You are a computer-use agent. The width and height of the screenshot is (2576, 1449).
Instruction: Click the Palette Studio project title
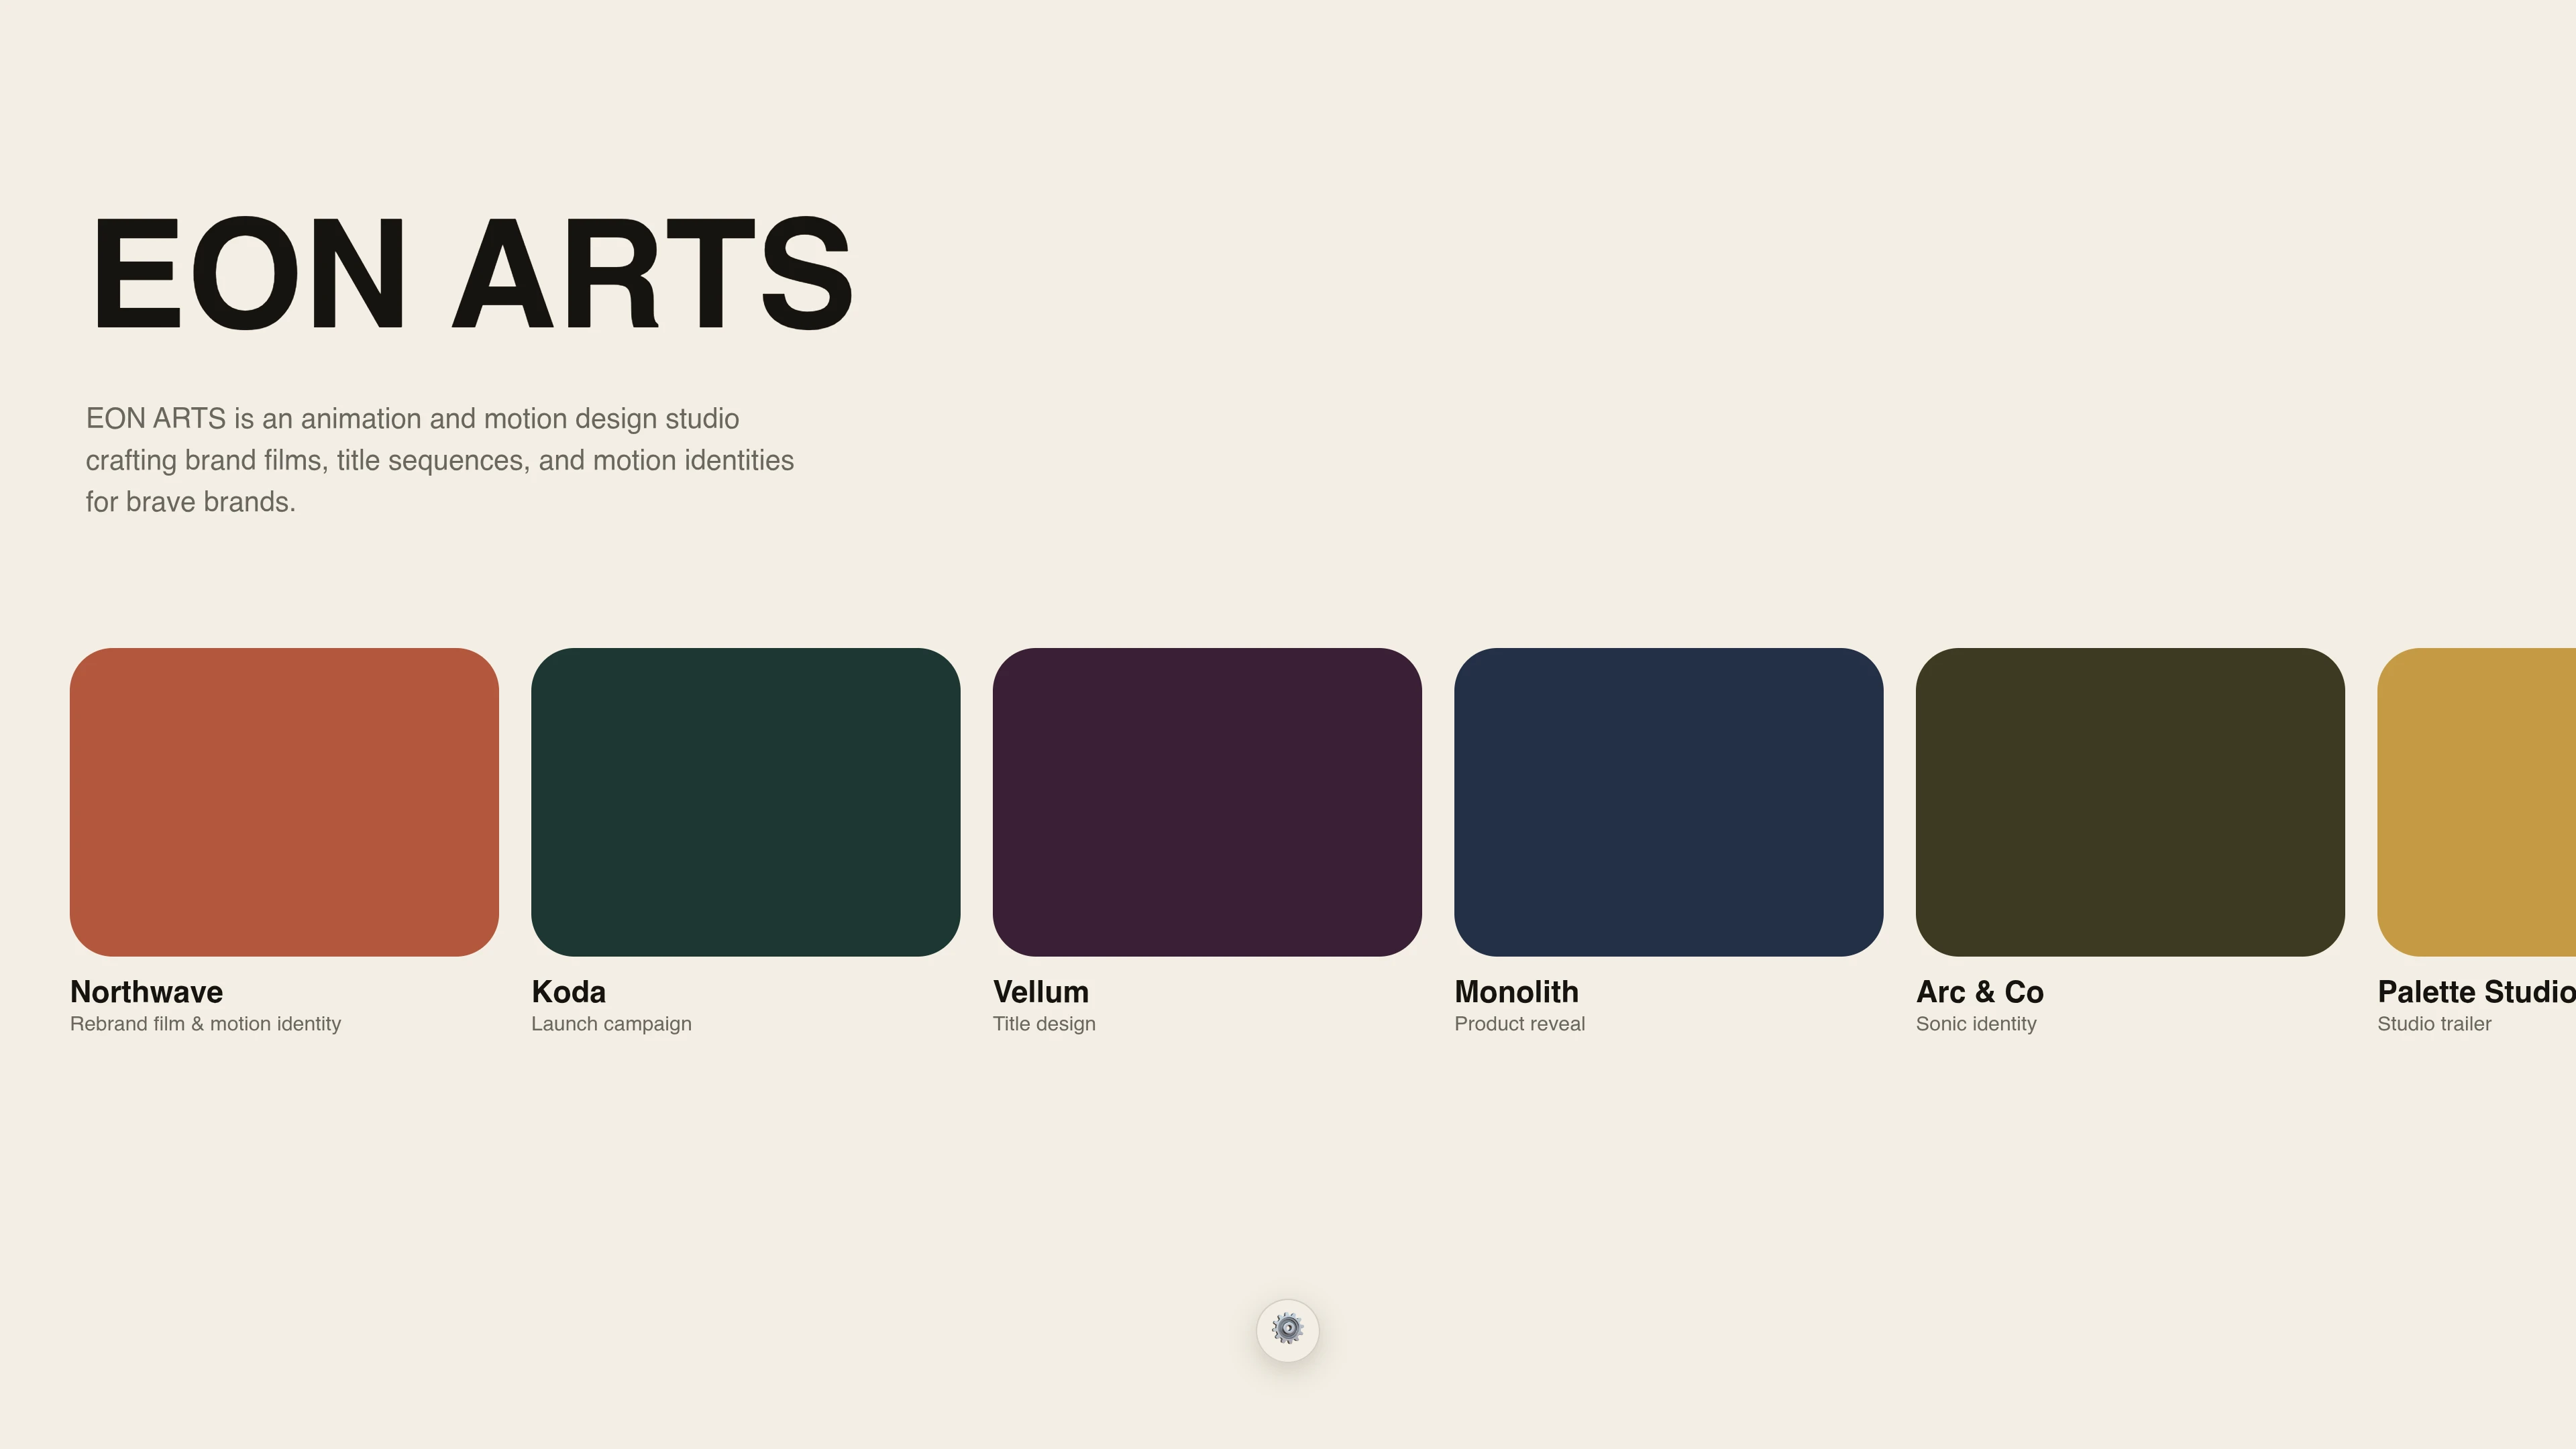tap(2477, 992)
